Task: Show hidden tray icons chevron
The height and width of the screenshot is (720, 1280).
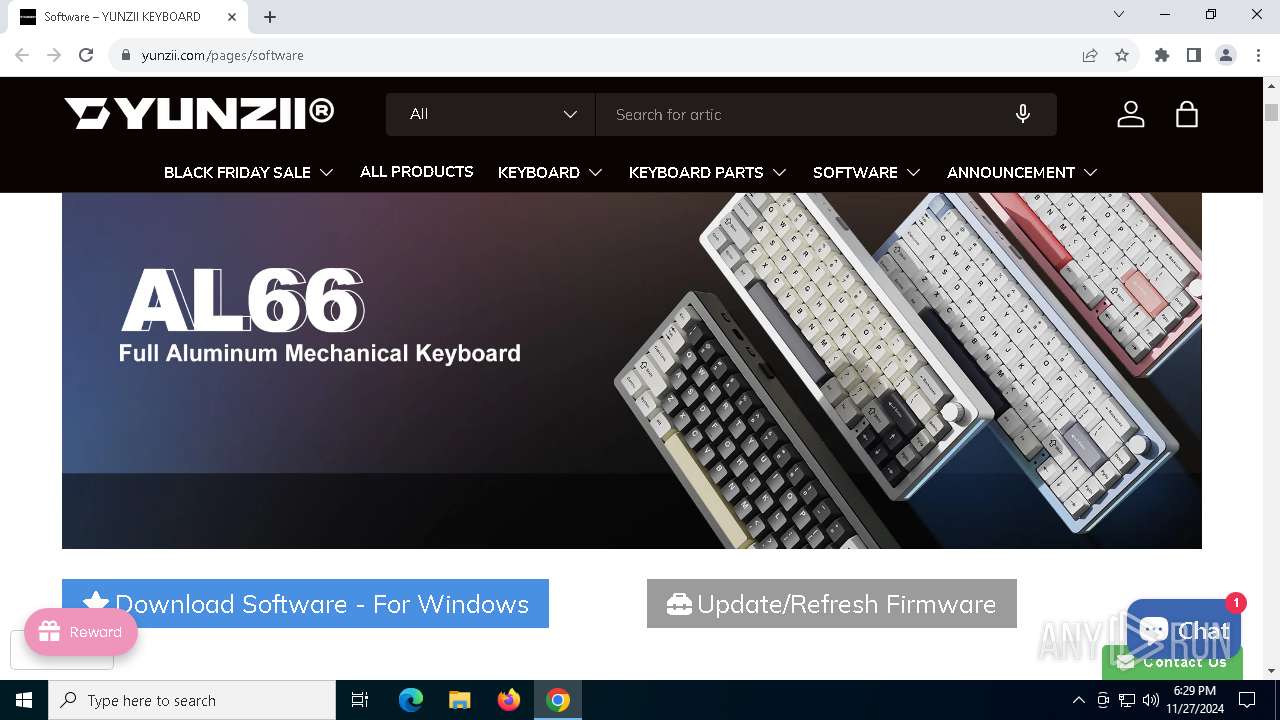Action: pos(1078,700)
